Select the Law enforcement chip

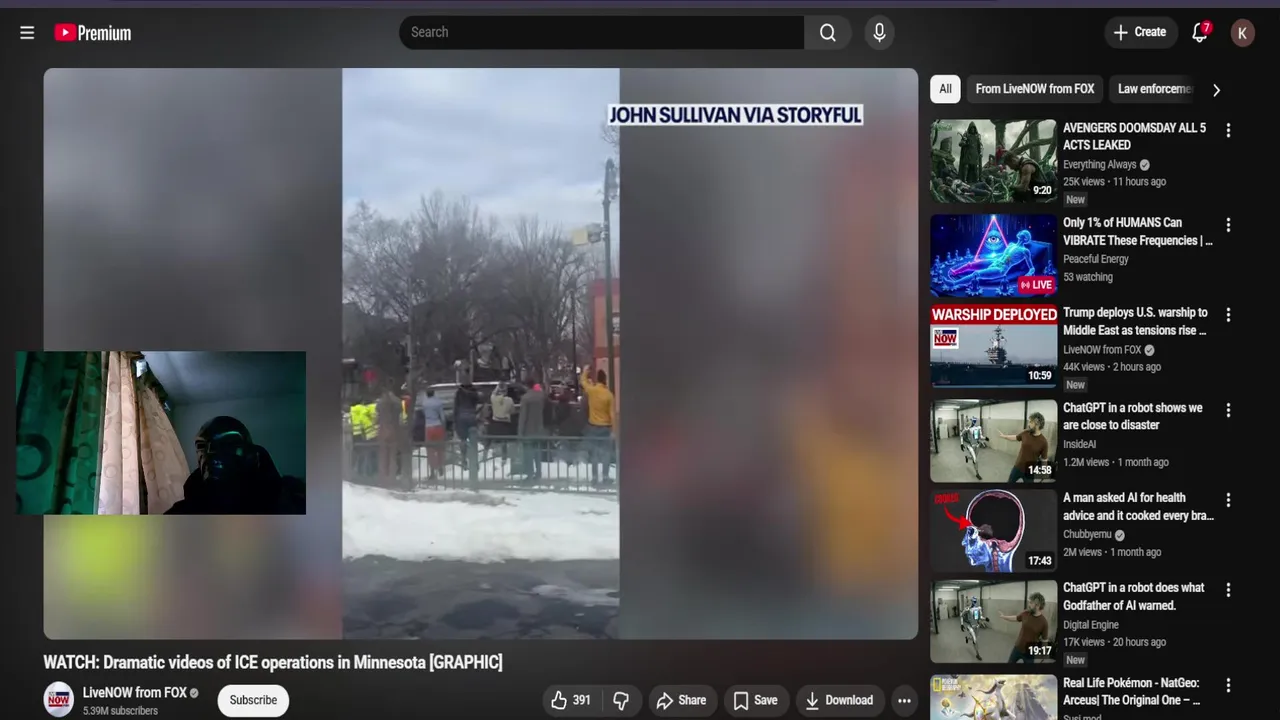click(1153, 89)
